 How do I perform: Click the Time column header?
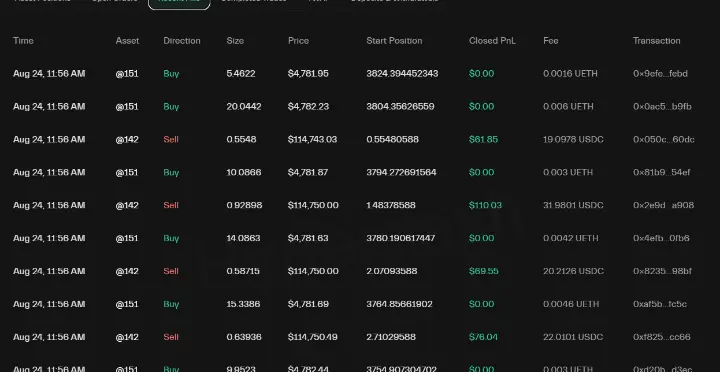23,41
